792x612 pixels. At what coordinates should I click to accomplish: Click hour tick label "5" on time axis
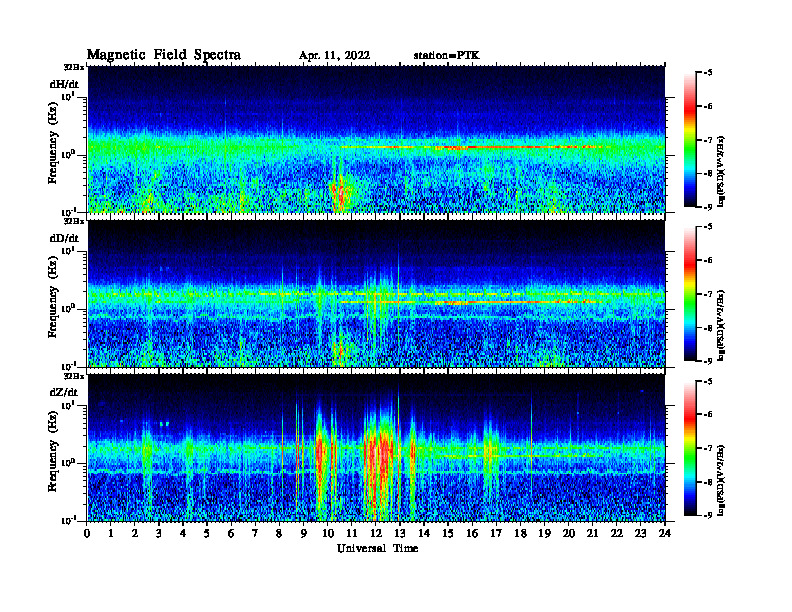click(207, 534)
